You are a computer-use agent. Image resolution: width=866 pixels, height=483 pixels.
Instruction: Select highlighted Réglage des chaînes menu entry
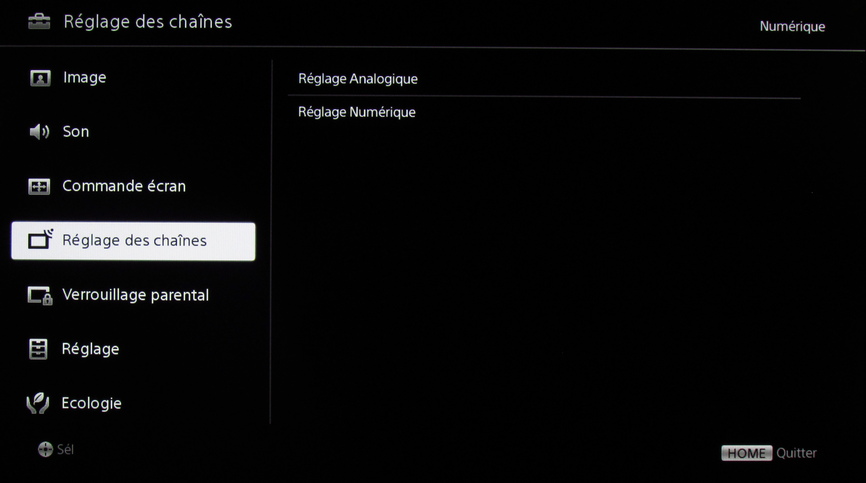pos(133,241)
